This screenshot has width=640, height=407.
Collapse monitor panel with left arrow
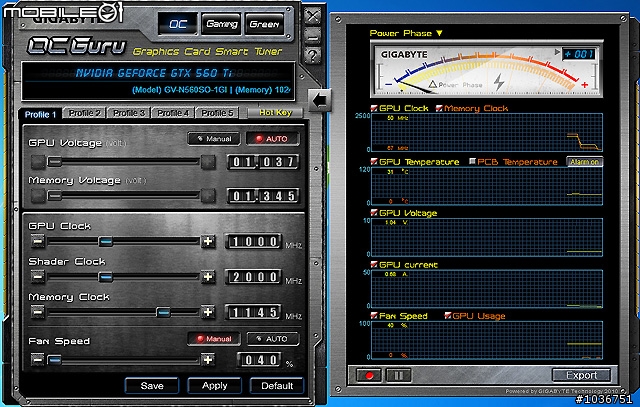coord(319,100)
